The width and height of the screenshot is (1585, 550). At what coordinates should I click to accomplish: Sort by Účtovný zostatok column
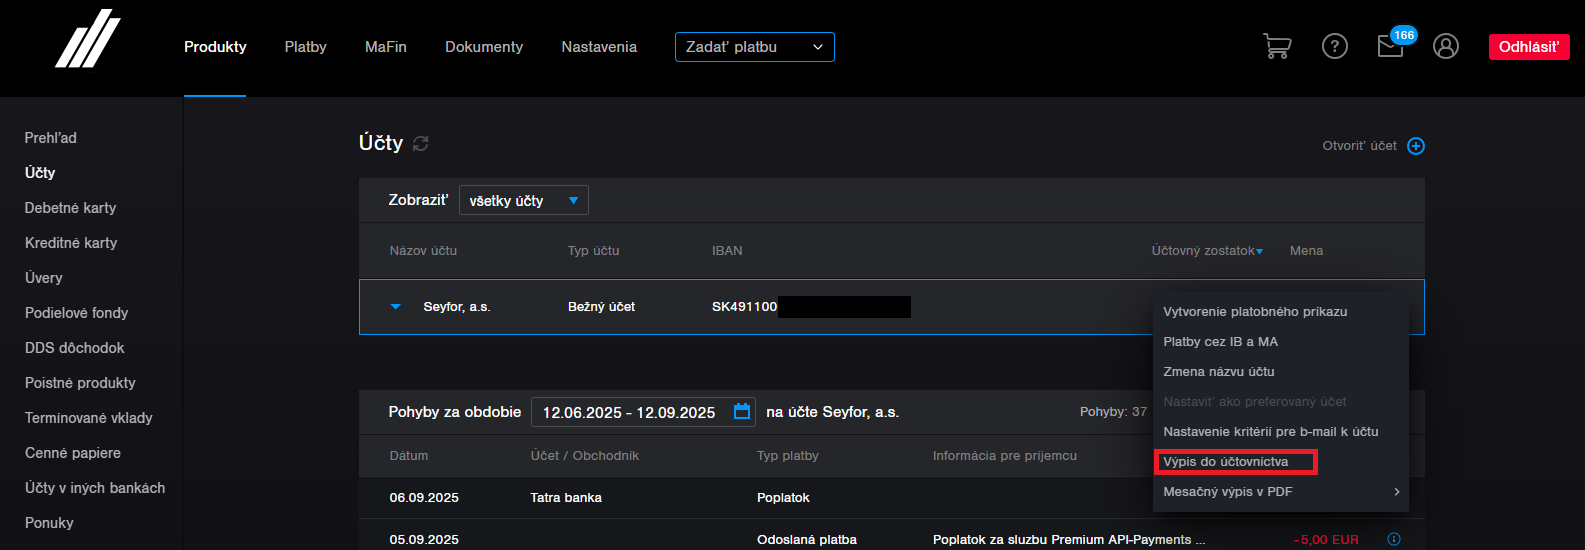click(x=1207, y=251)
